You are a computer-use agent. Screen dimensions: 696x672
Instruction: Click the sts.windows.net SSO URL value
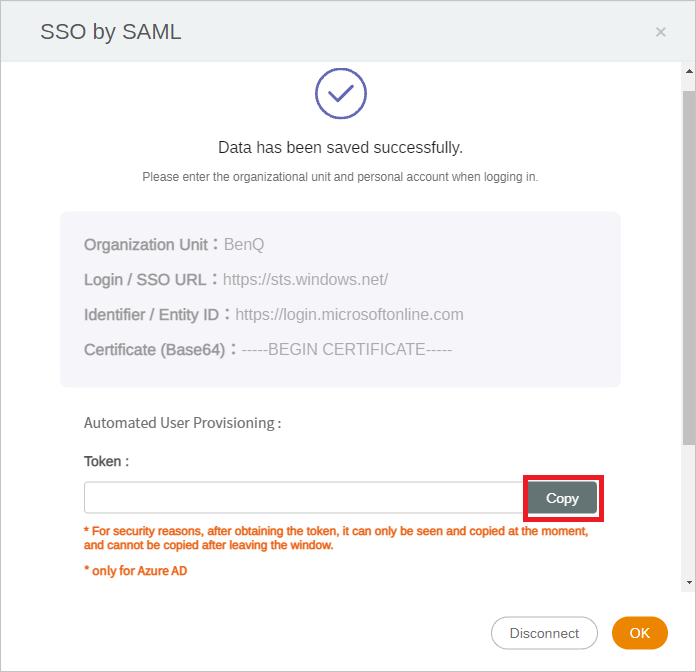[x=305, y=280]
